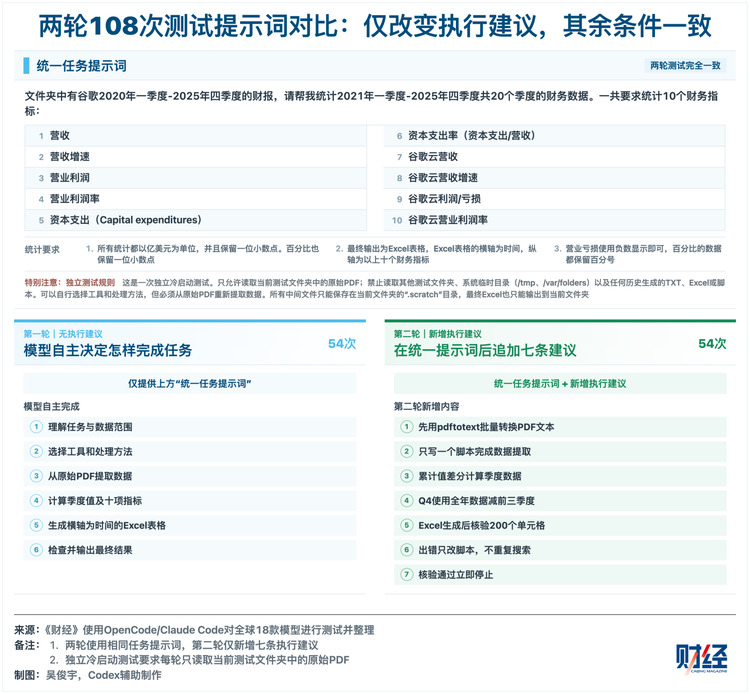Click suggestion 先用pdftotext批量转换PDF文本

tap(560, 427)
